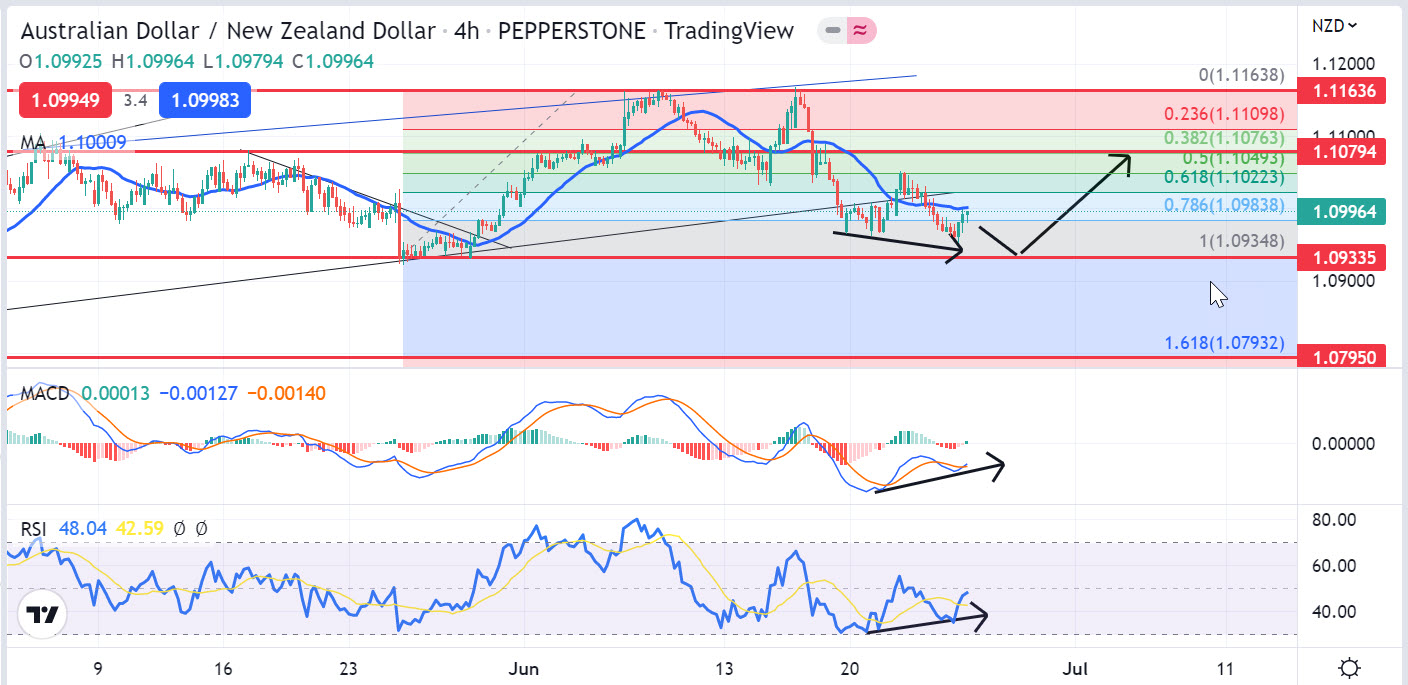Click the Jun date label on time axis

point(522,667)
